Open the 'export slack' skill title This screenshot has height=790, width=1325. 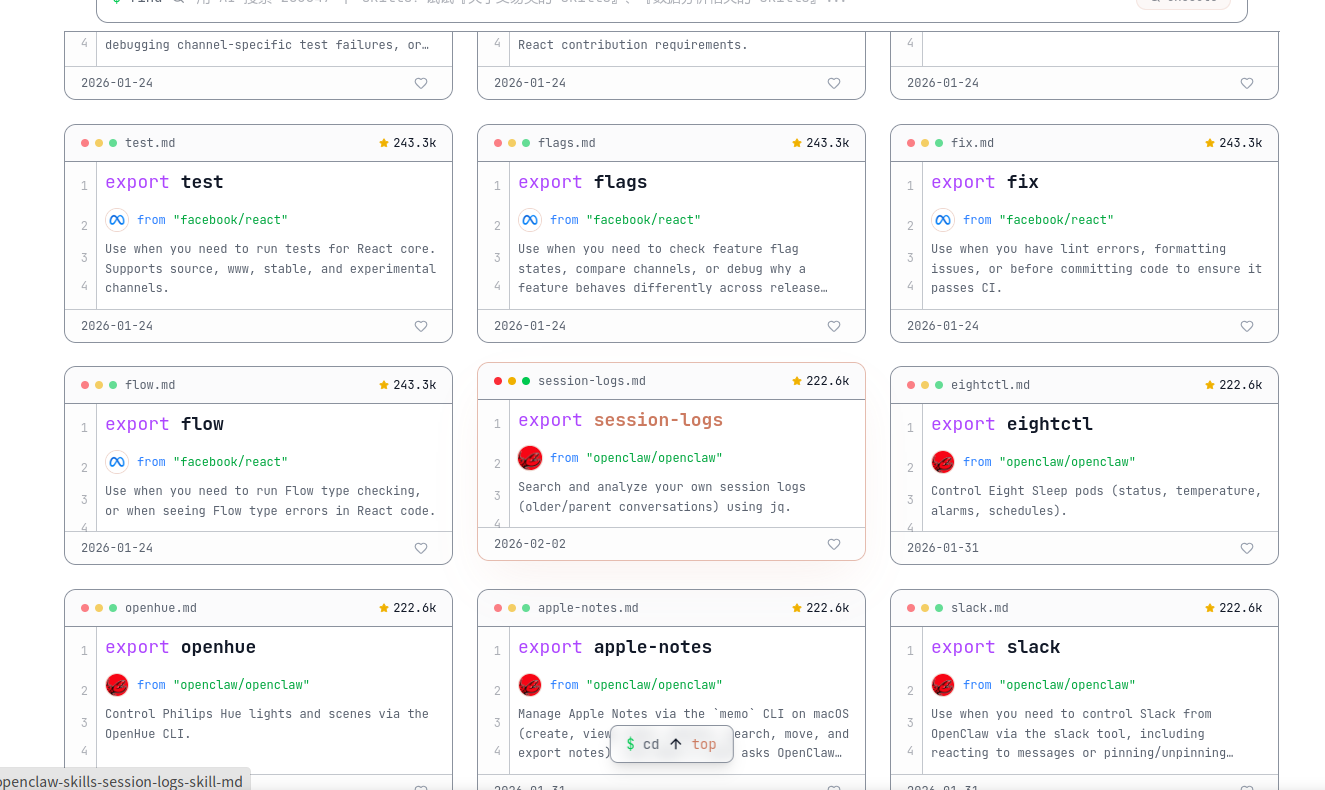(x=996, y=647)
